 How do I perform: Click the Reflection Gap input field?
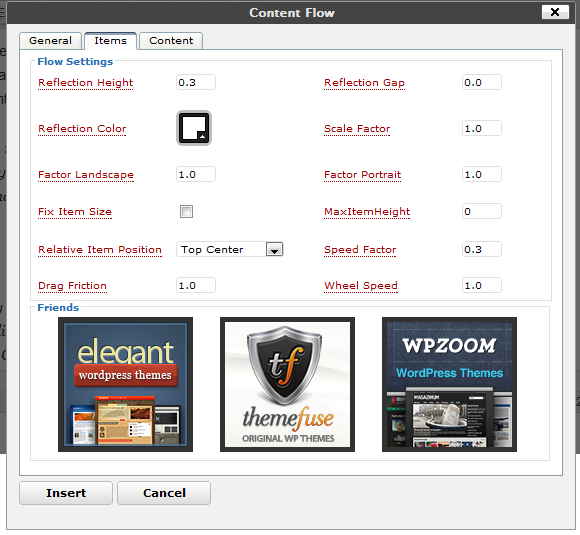[482, 82]
